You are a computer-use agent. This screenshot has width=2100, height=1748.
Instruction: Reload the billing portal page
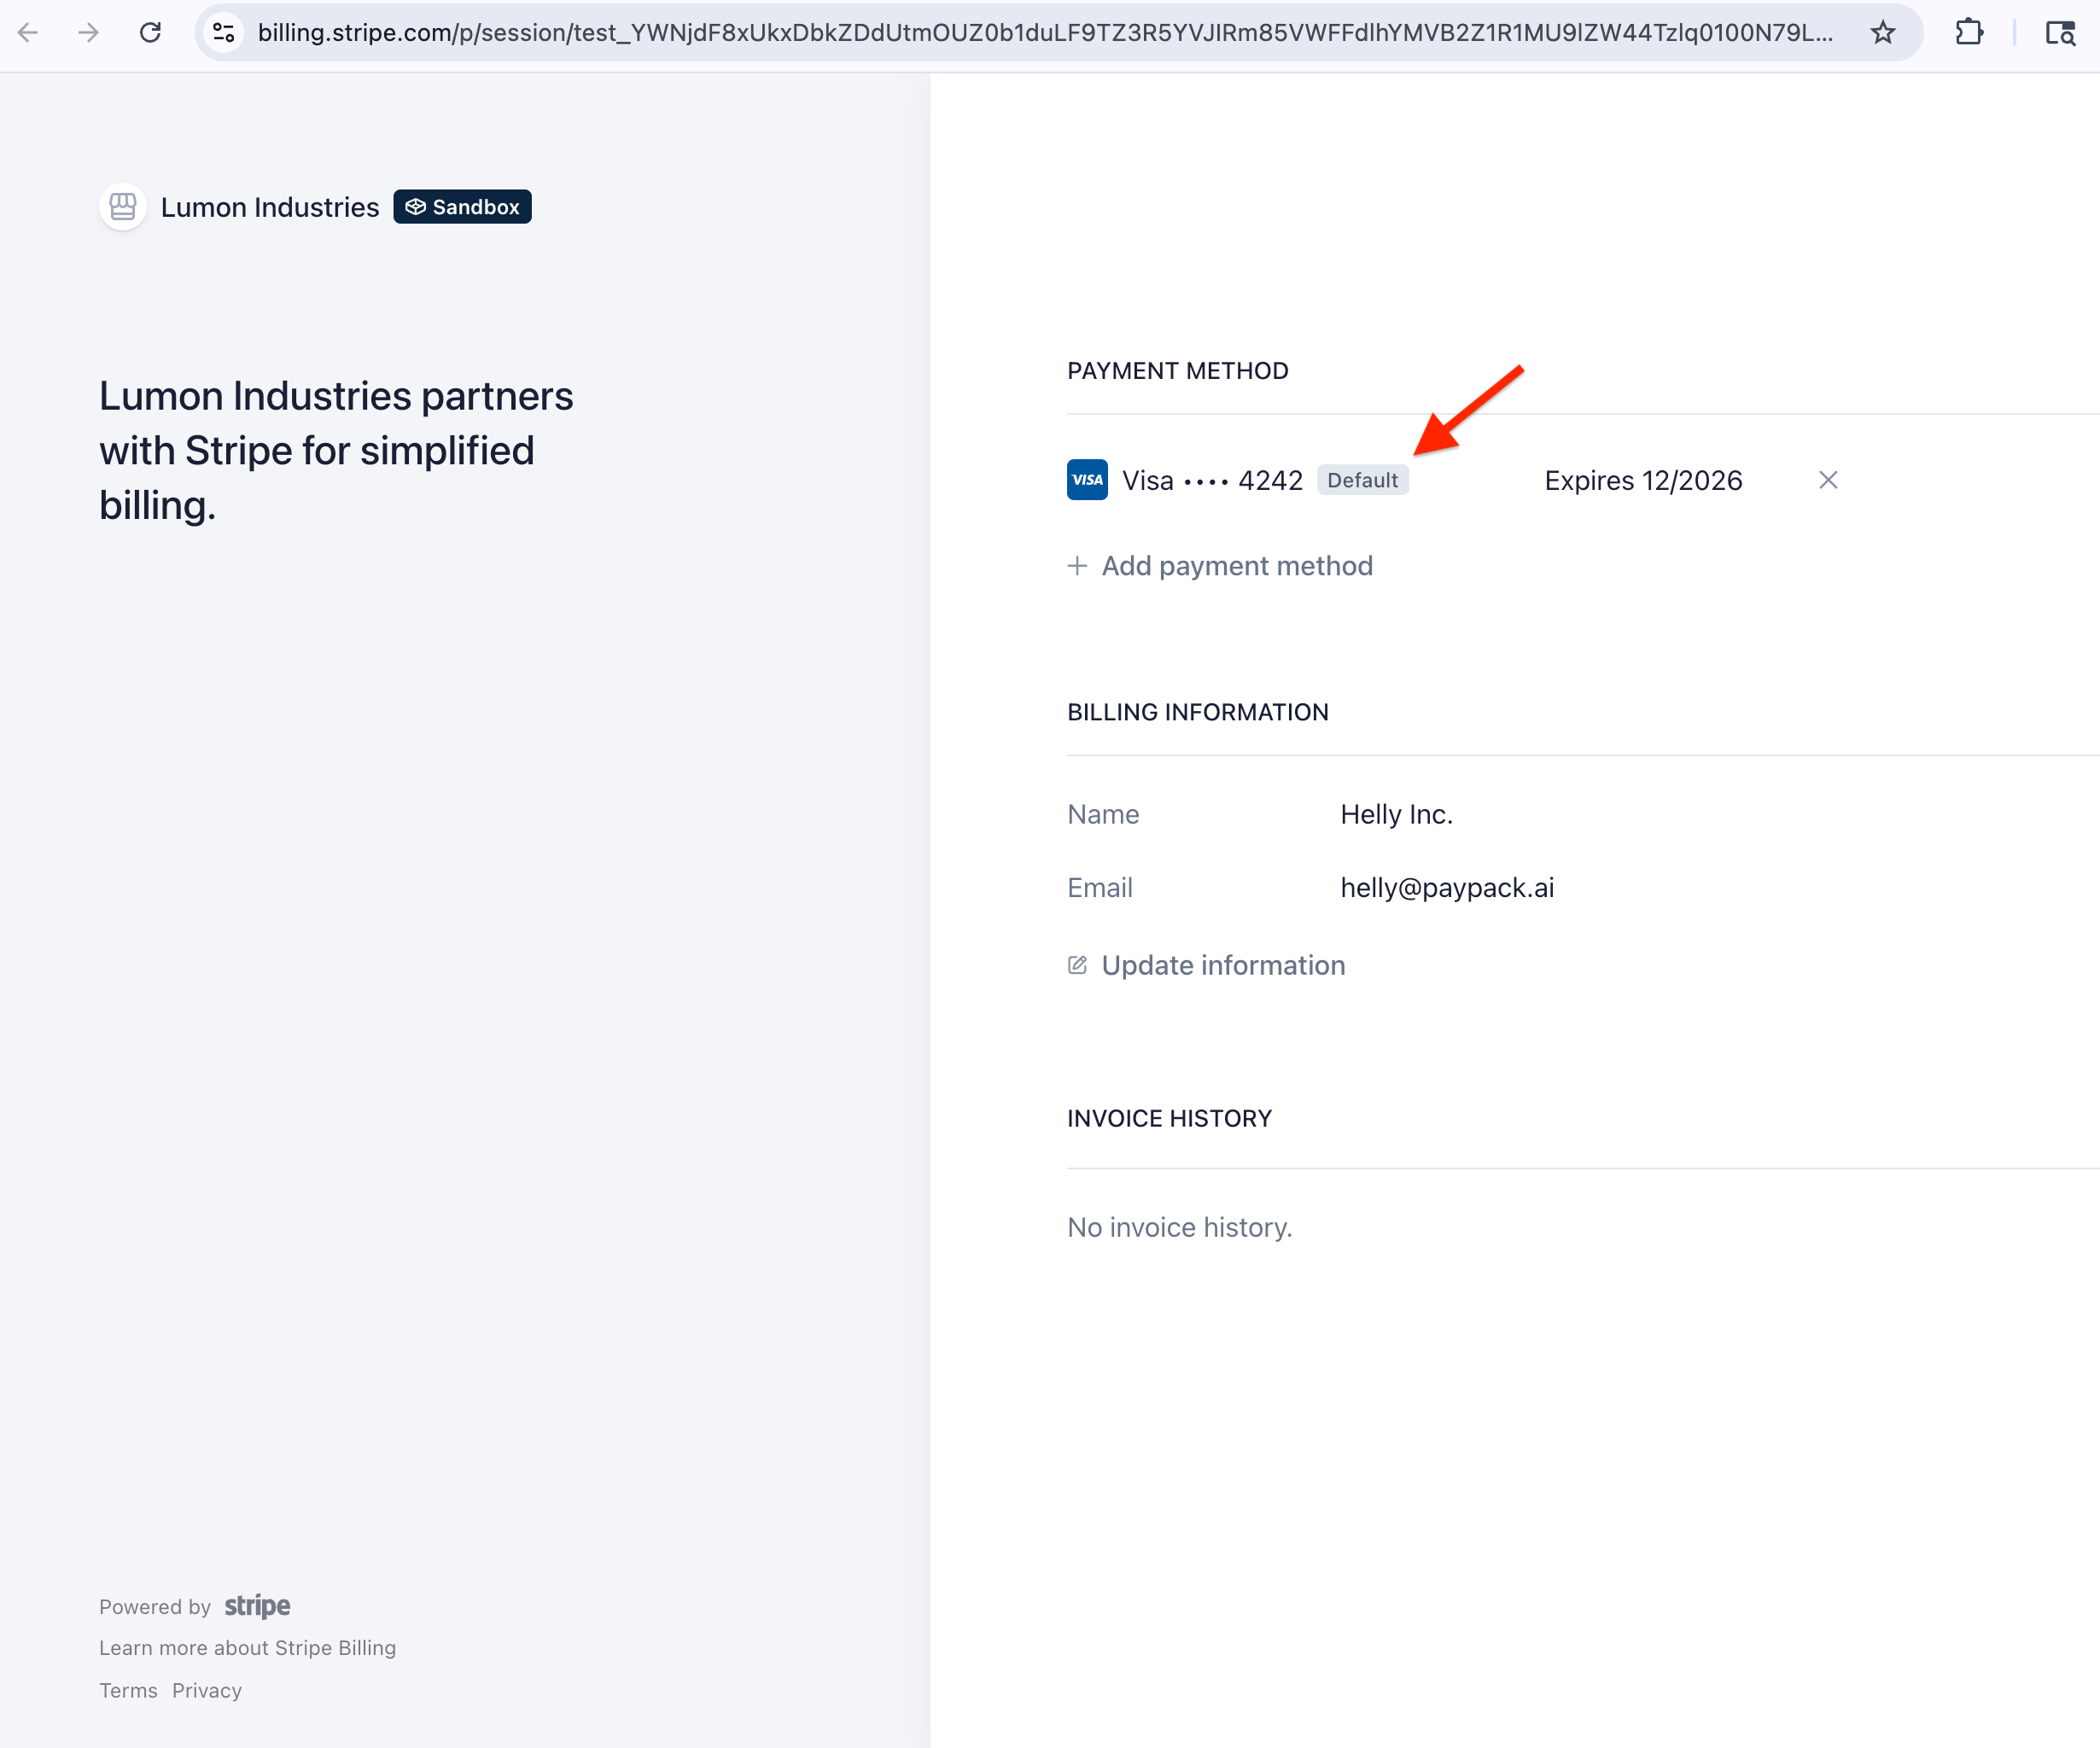click(151, 33)
